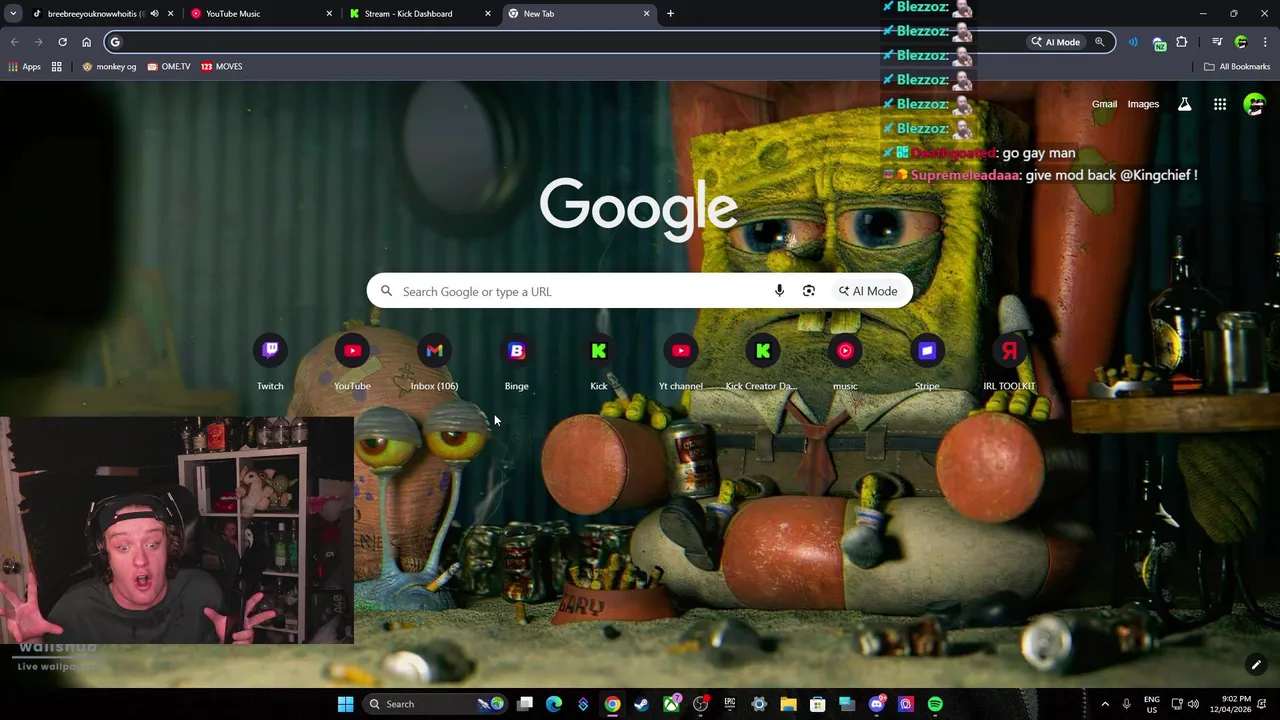
Task: Open the tab groups grid icon in bookmarks bar
Action: tap(57, 67)
